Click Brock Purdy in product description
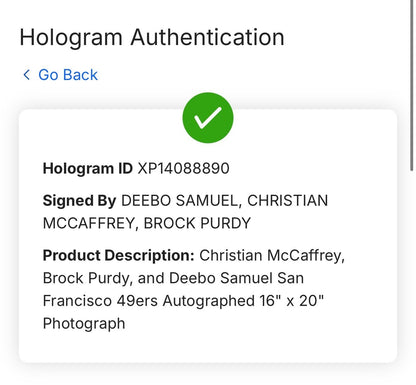This screenshot has width=416, height=385. [88, 278]
